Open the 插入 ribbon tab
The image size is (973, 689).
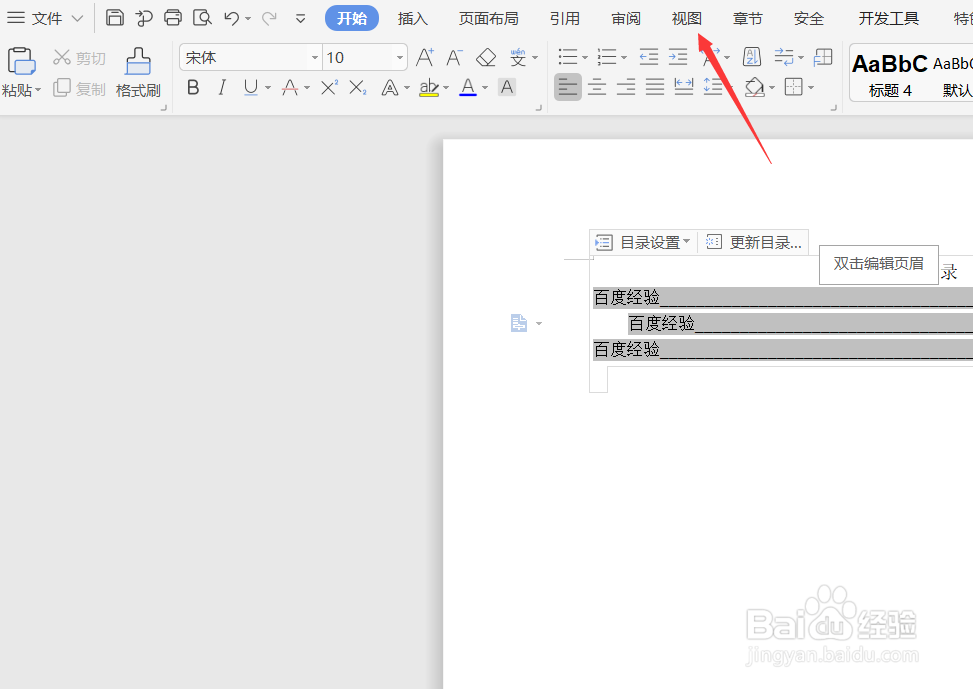coord(413,19)
